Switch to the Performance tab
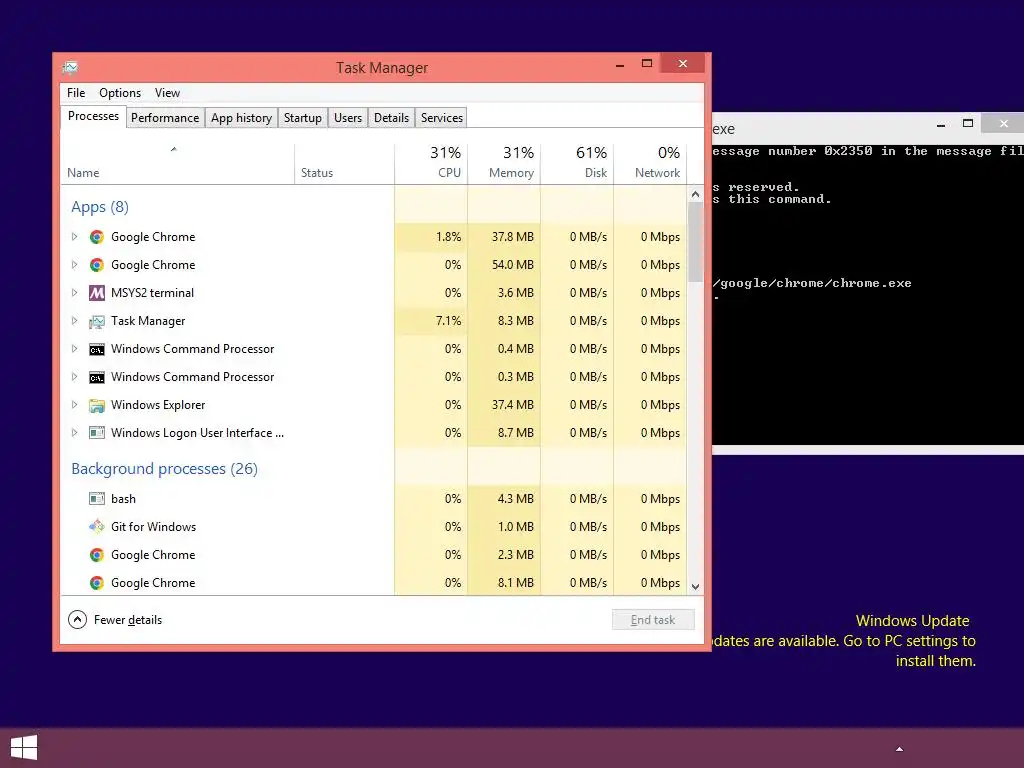 [x=165, y=118]
